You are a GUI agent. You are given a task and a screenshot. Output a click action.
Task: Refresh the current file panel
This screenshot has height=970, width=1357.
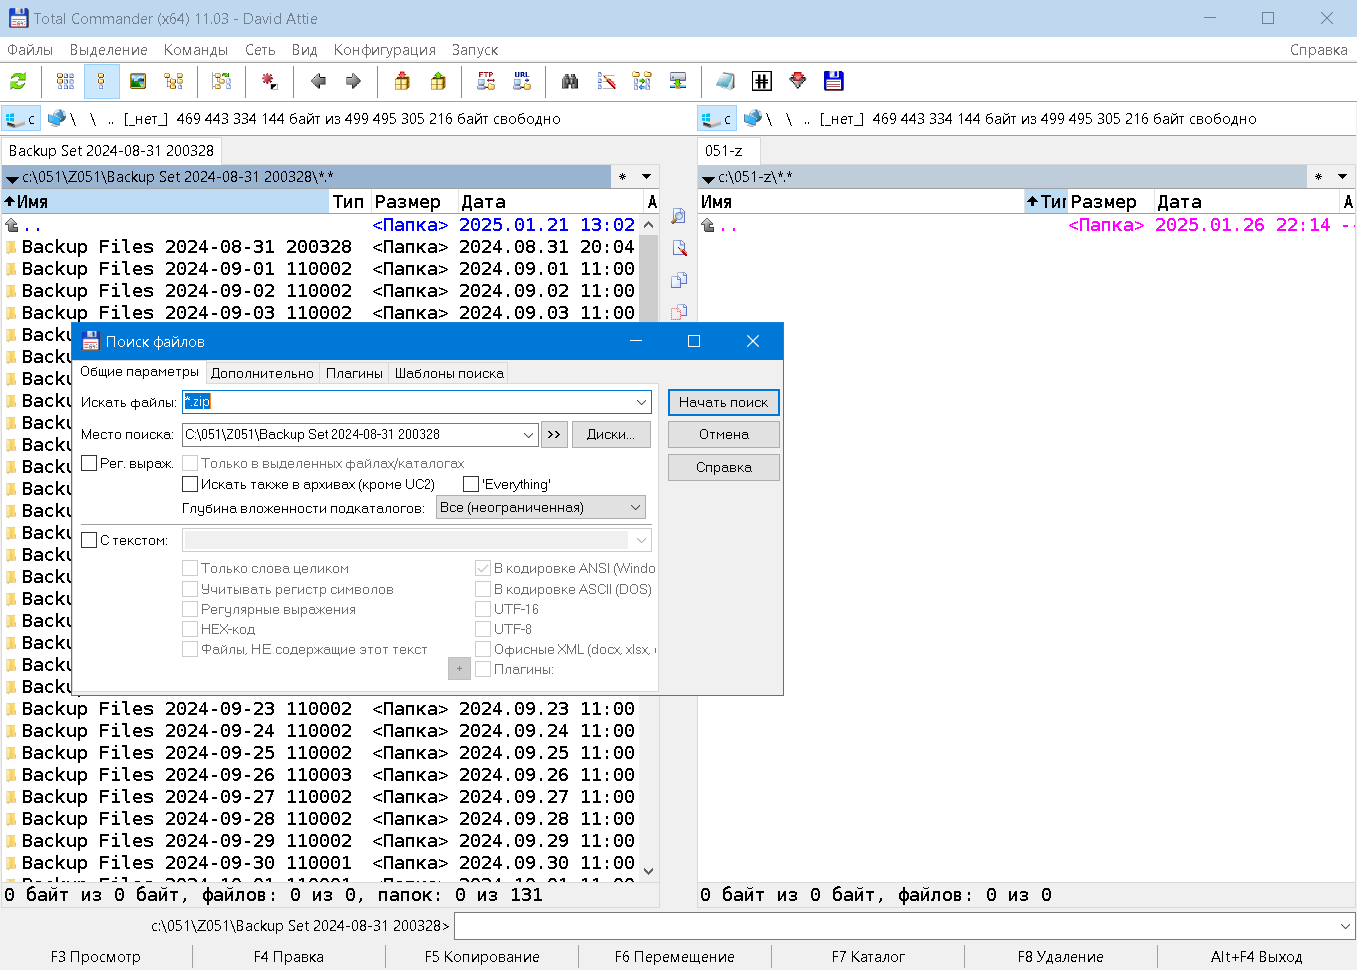pos(17,81)
